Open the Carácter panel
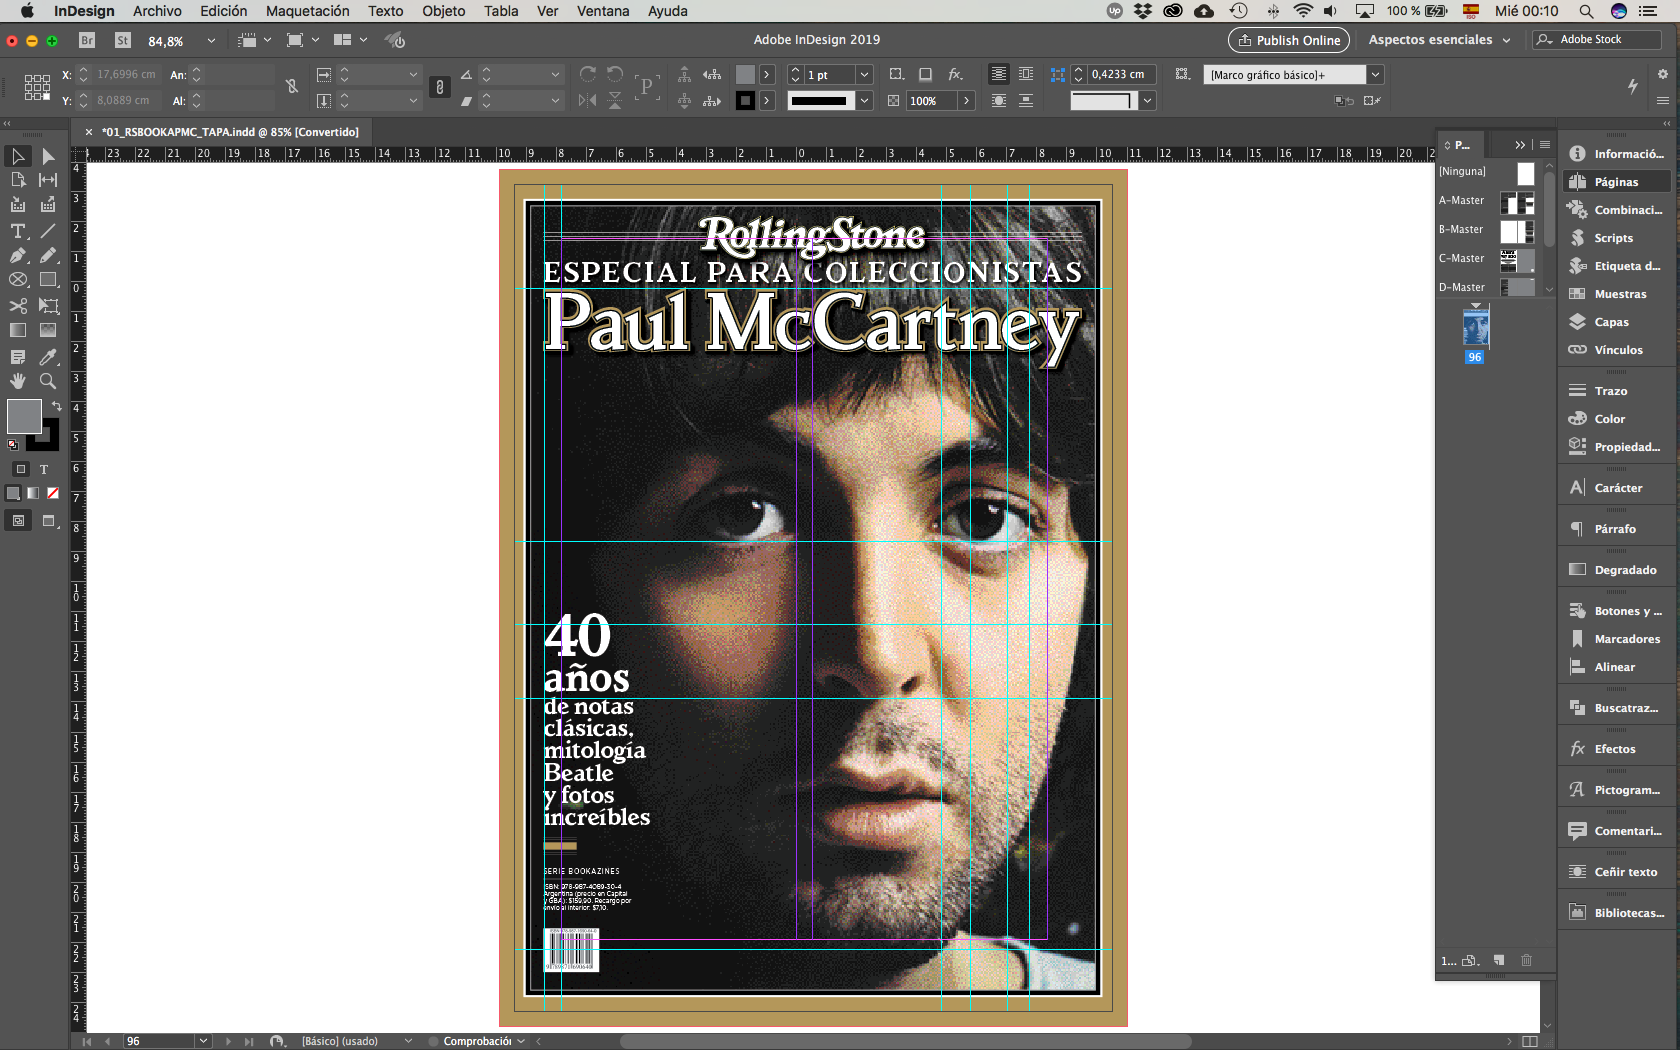1680x1050 pixels. coord(1616,488)
